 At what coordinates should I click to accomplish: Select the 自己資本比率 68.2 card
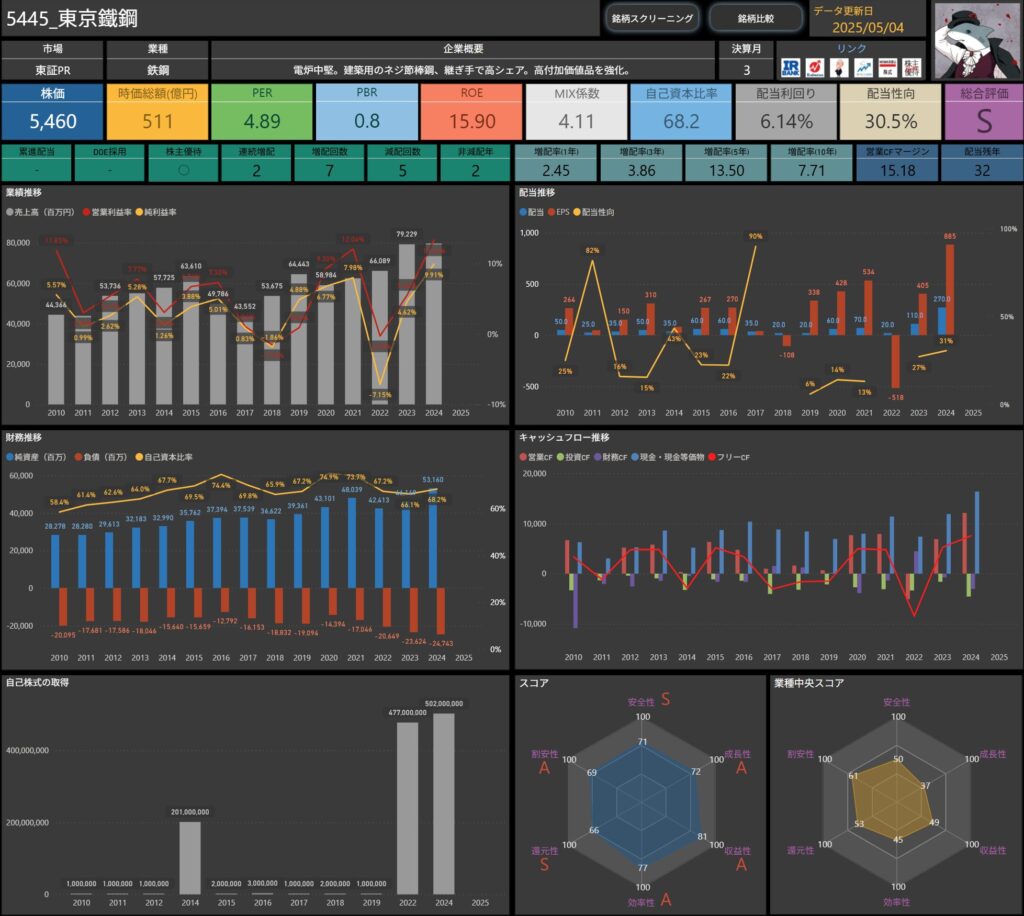click(x=681, y=112)
